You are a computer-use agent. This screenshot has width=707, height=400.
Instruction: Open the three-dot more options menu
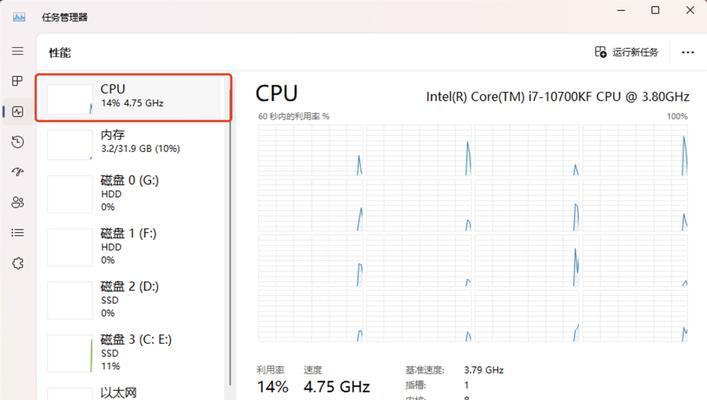click(x=688, y=53)
